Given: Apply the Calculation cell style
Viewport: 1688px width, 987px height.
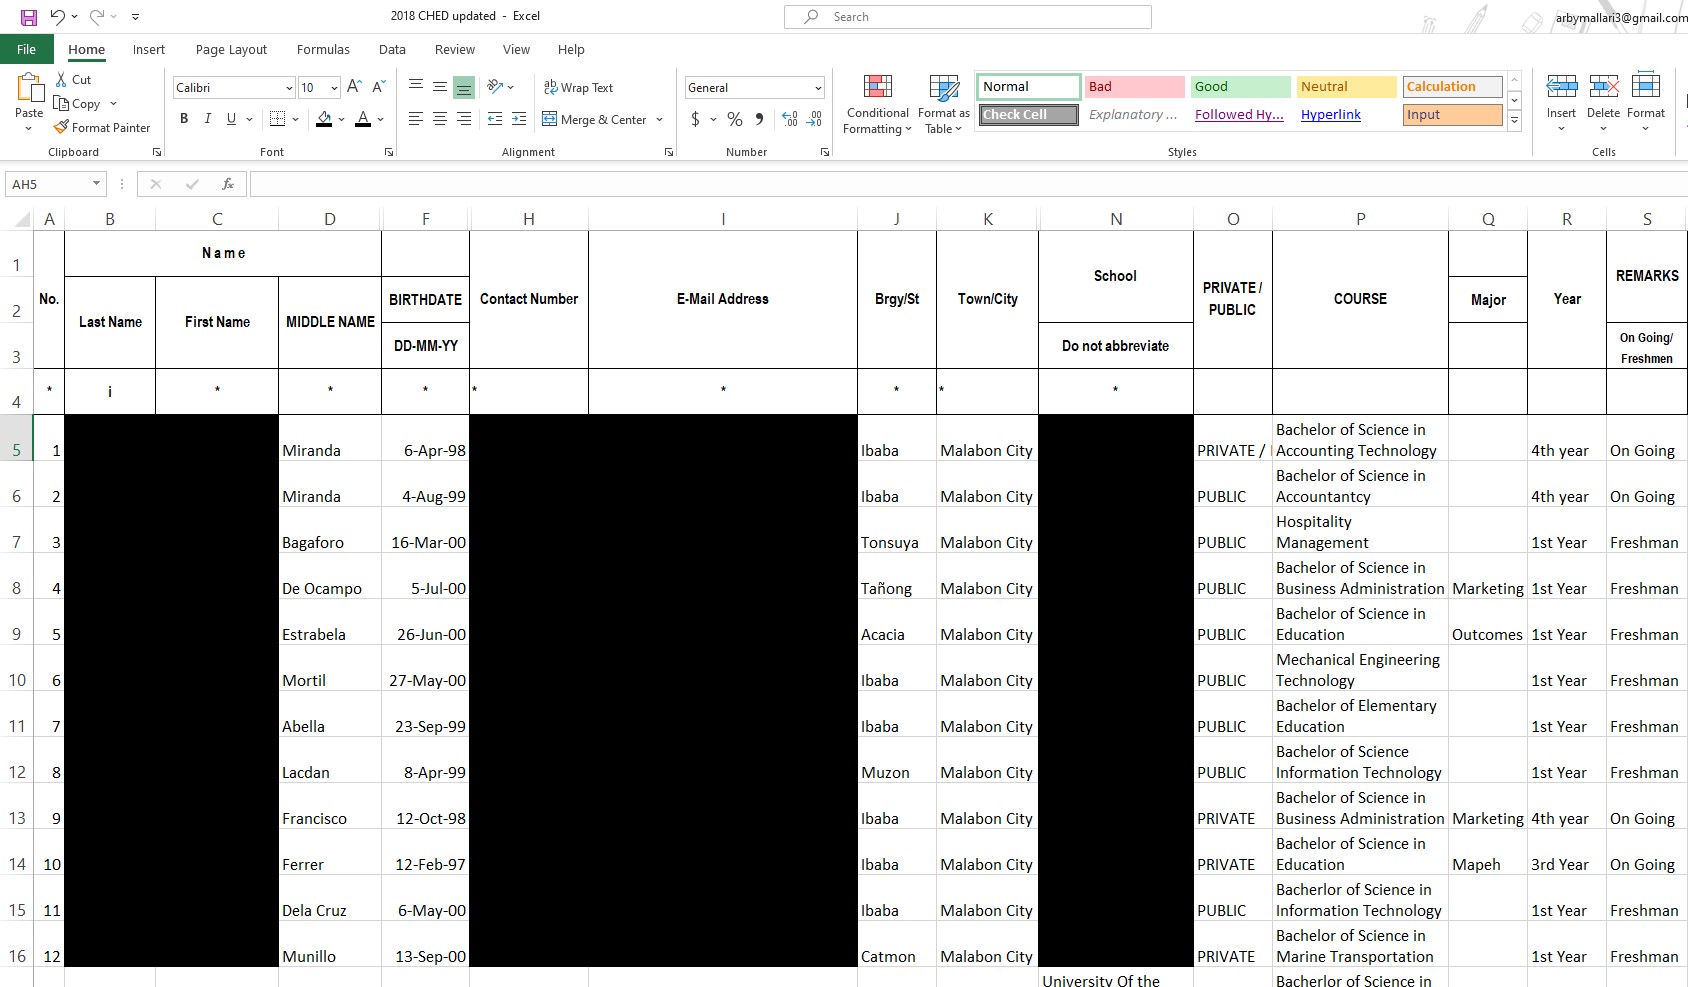Looking at the screenshot, I should pyautogui.click(x=1453, y=87).
